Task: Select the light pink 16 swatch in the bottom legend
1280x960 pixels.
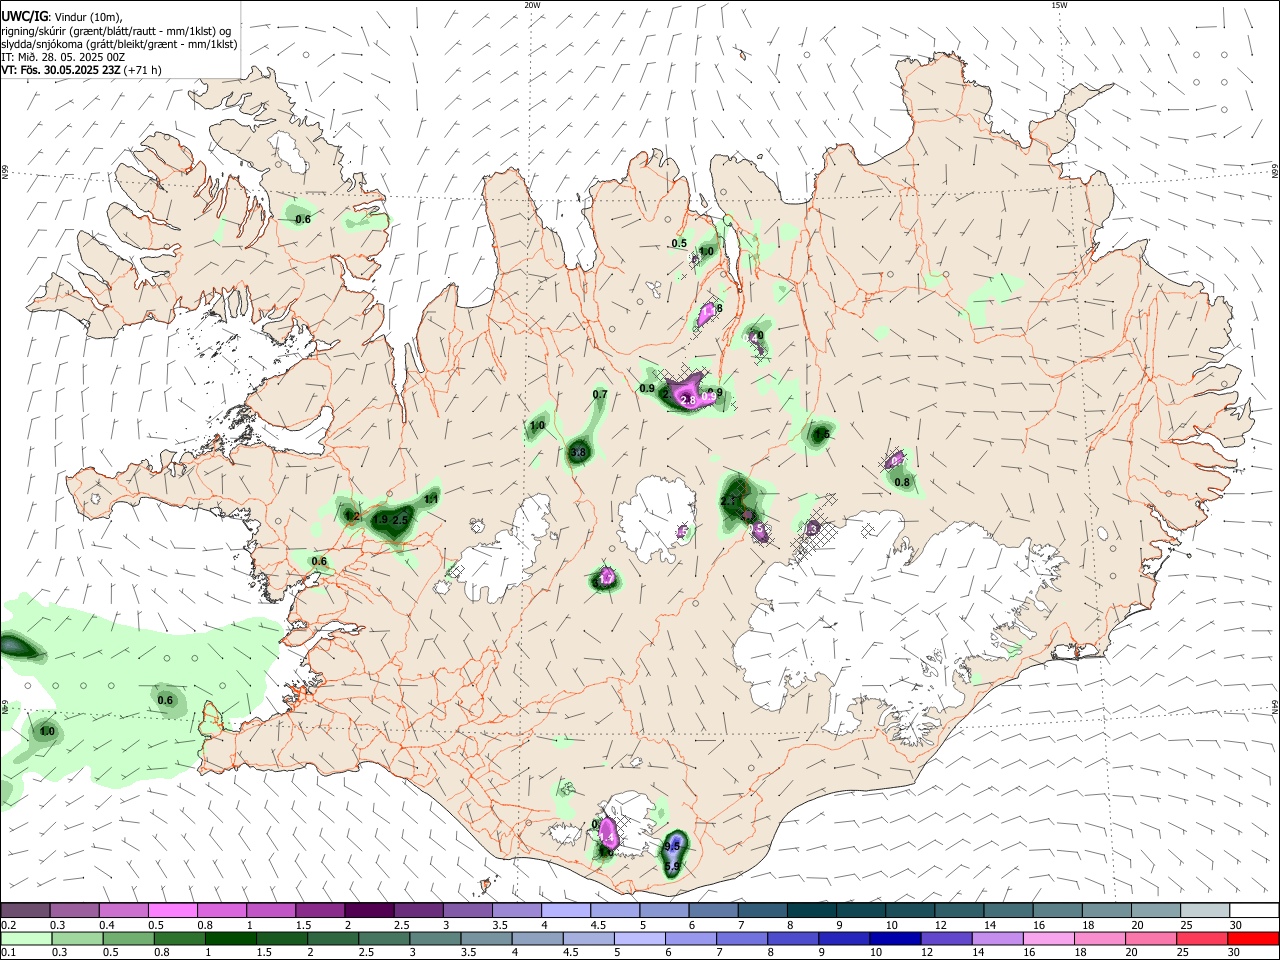Action: pos(1049,938)
